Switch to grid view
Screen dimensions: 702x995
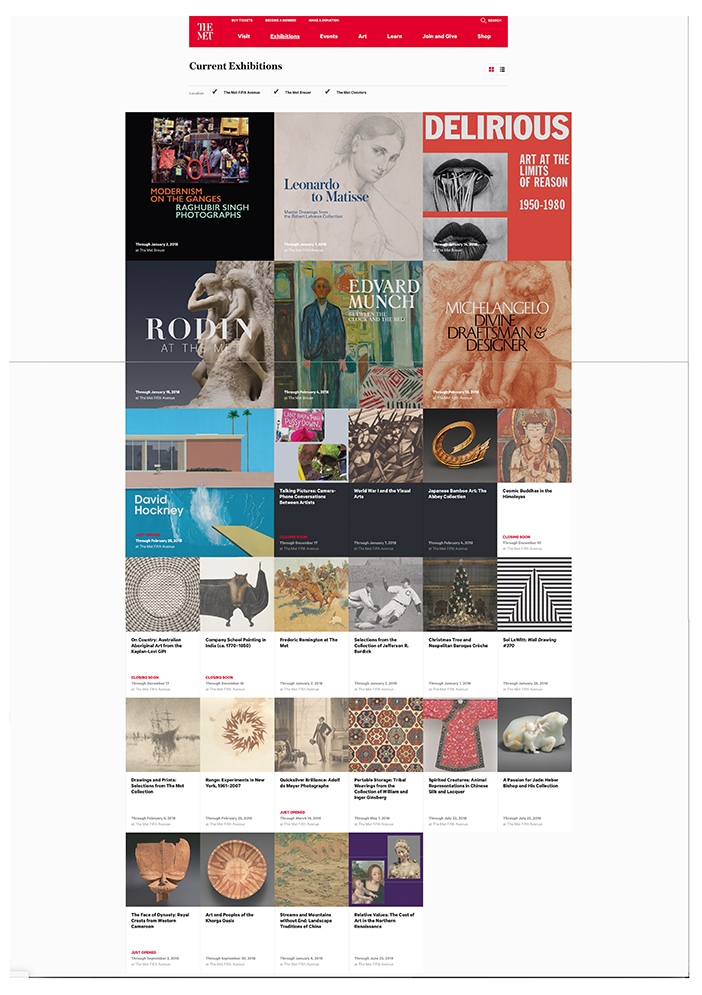click(x=491, y=69)
